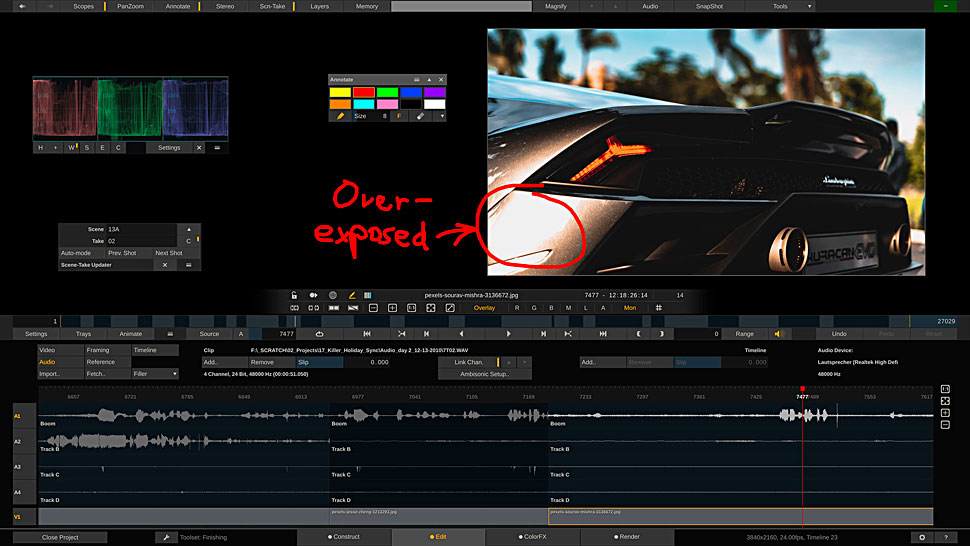Viewport: 970px width, 546px height.
Task: Open the wrench toolset icon
Action: tap(166, 537)
